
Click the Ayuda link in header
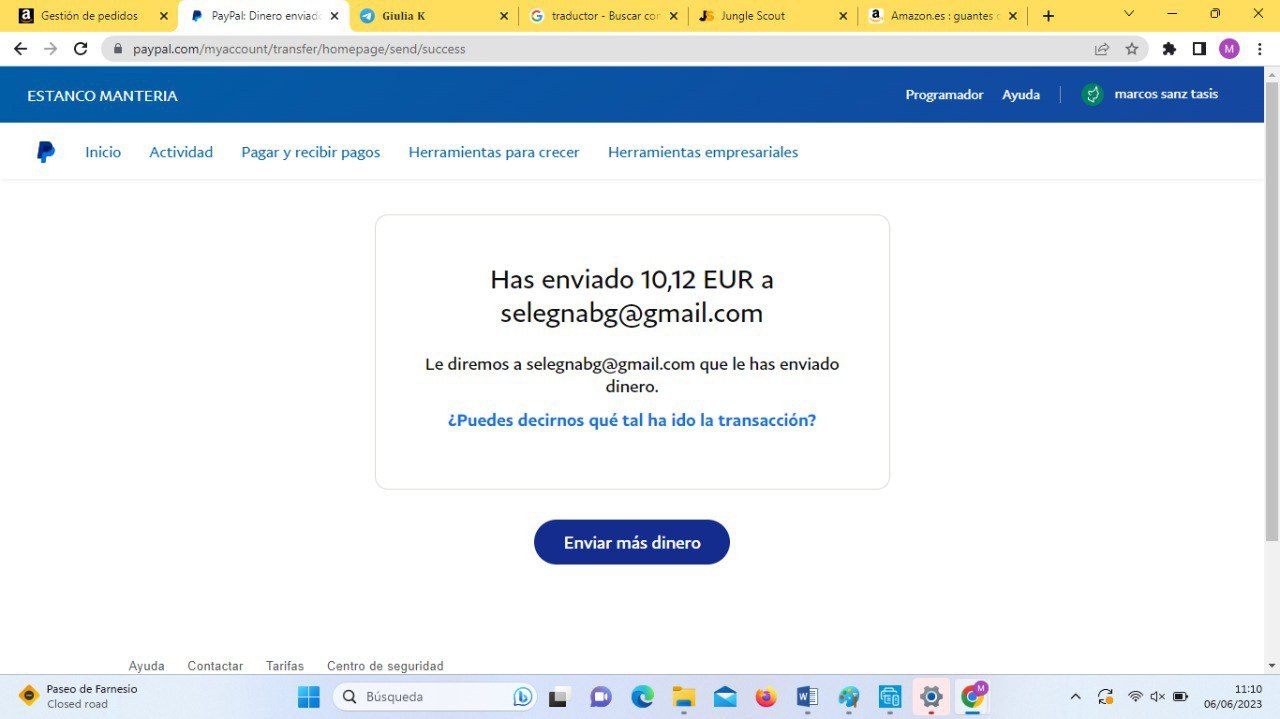1021,95
